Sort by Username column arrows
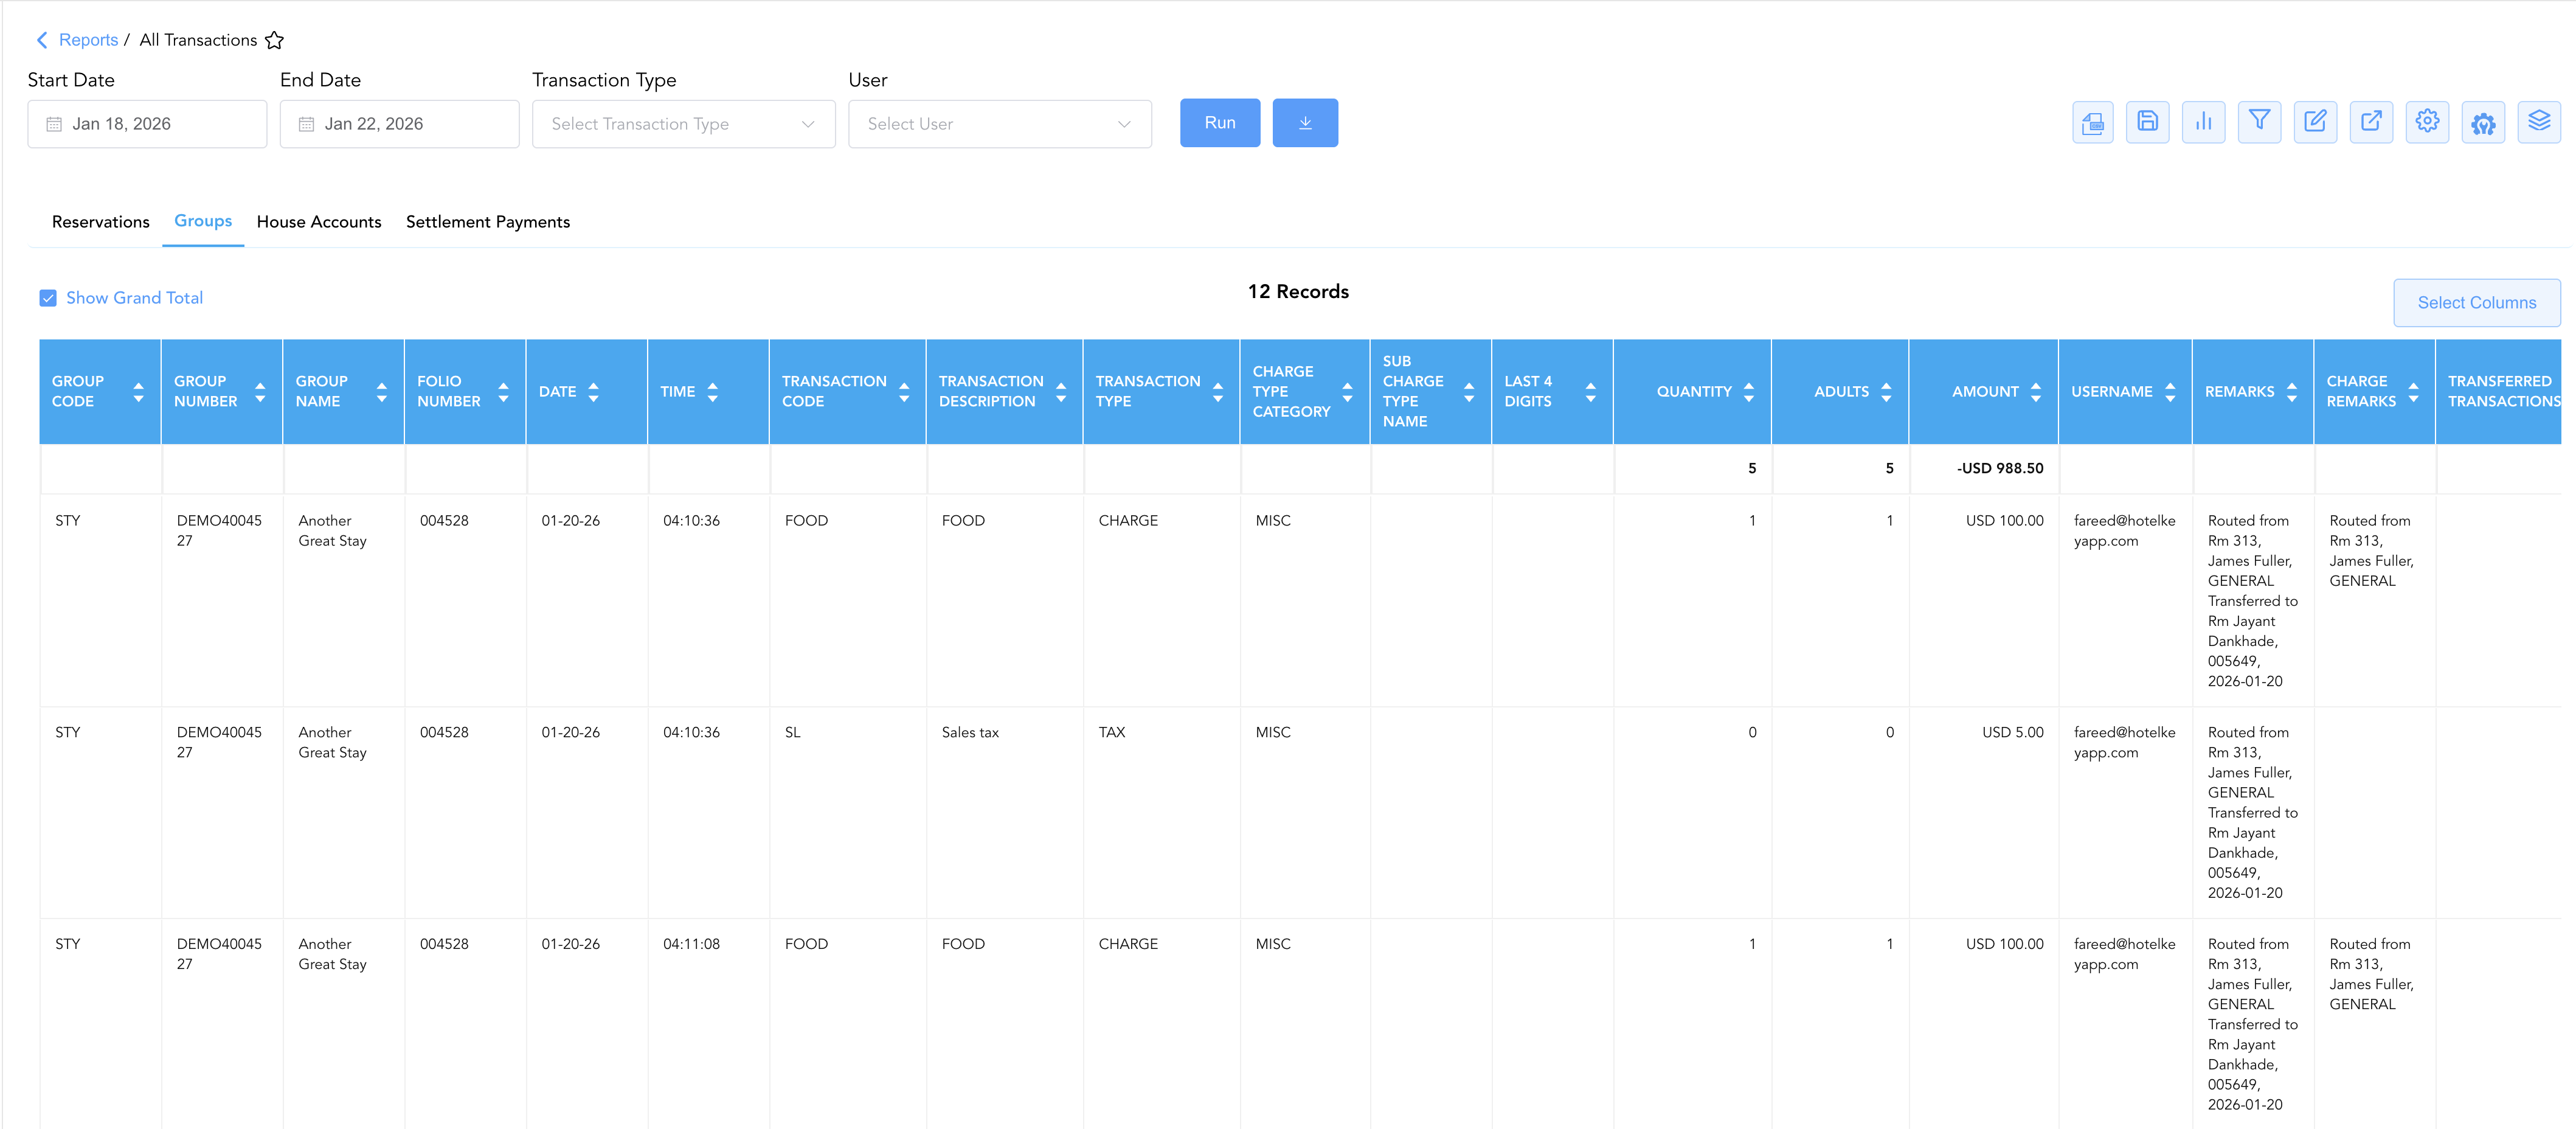 coord(2170,392)
